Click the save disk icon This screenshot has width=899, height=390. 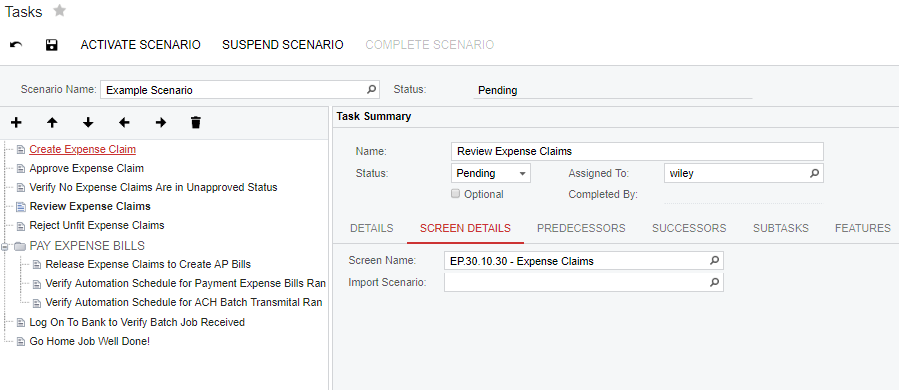click(x=52, y=45)
